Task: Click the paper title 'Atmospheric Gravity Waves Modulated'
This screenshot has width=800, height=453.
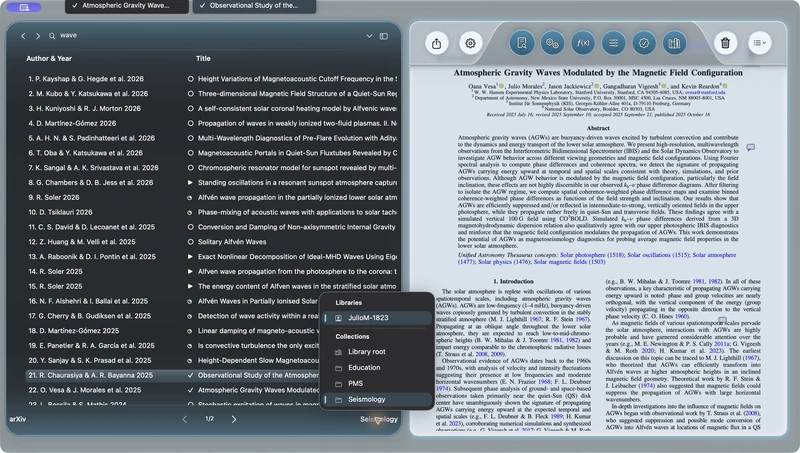Action: pos(598,72)
